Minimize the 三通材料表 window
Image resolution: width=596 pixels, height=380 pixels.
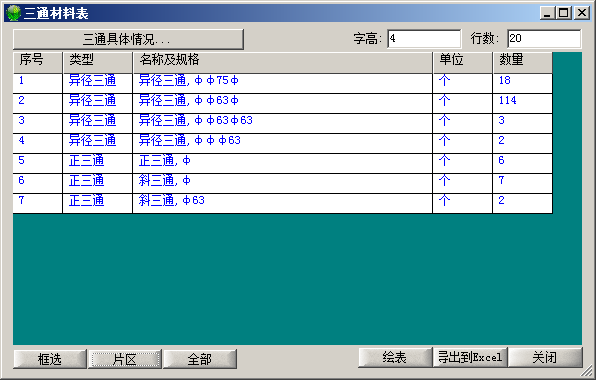coord(547,13)
